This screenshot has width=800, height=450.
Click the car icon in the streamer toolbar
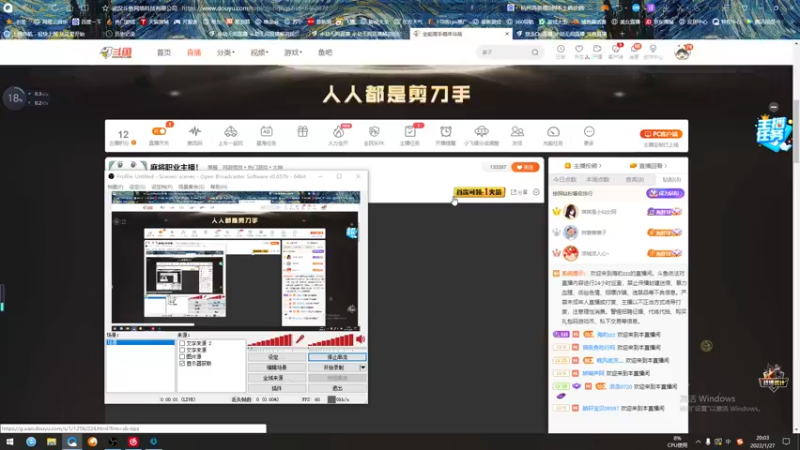point(231,132)
